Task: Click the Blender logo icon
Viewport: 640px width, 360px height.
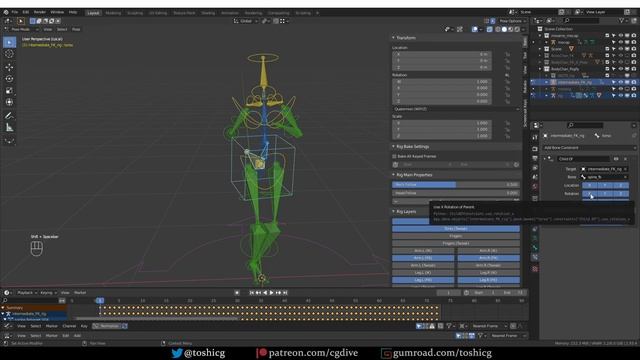Action: coord(6,12)
